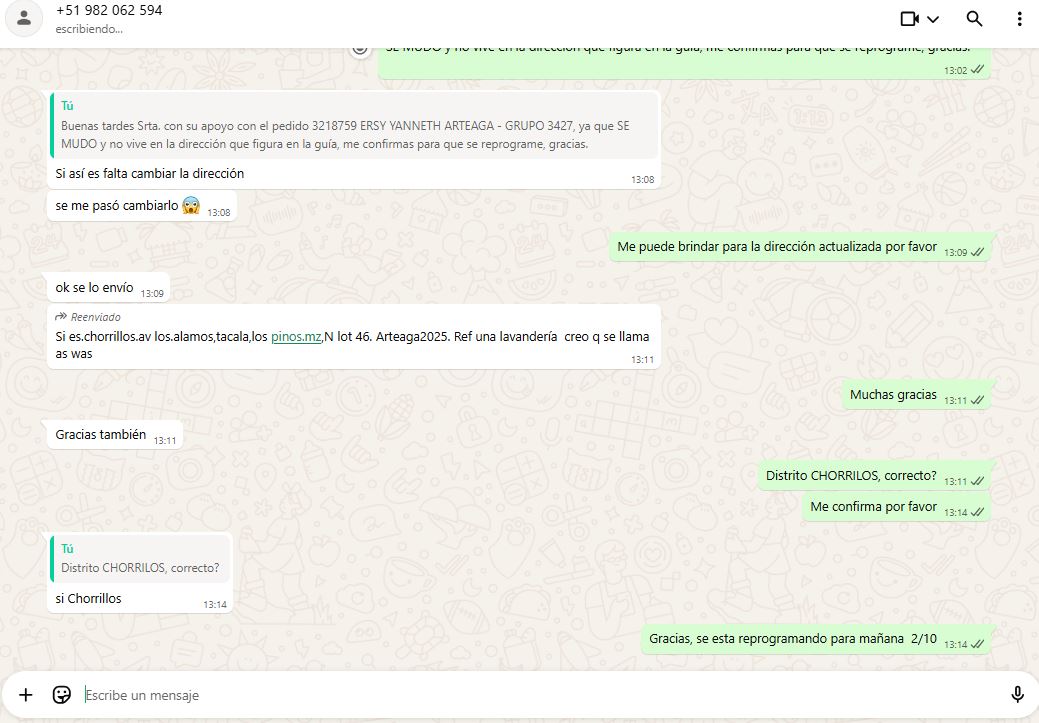The height and width of the screenshot is (723, 1039).
Task: Select the 'ok se lo envío' message
Action: coord(94,288)
